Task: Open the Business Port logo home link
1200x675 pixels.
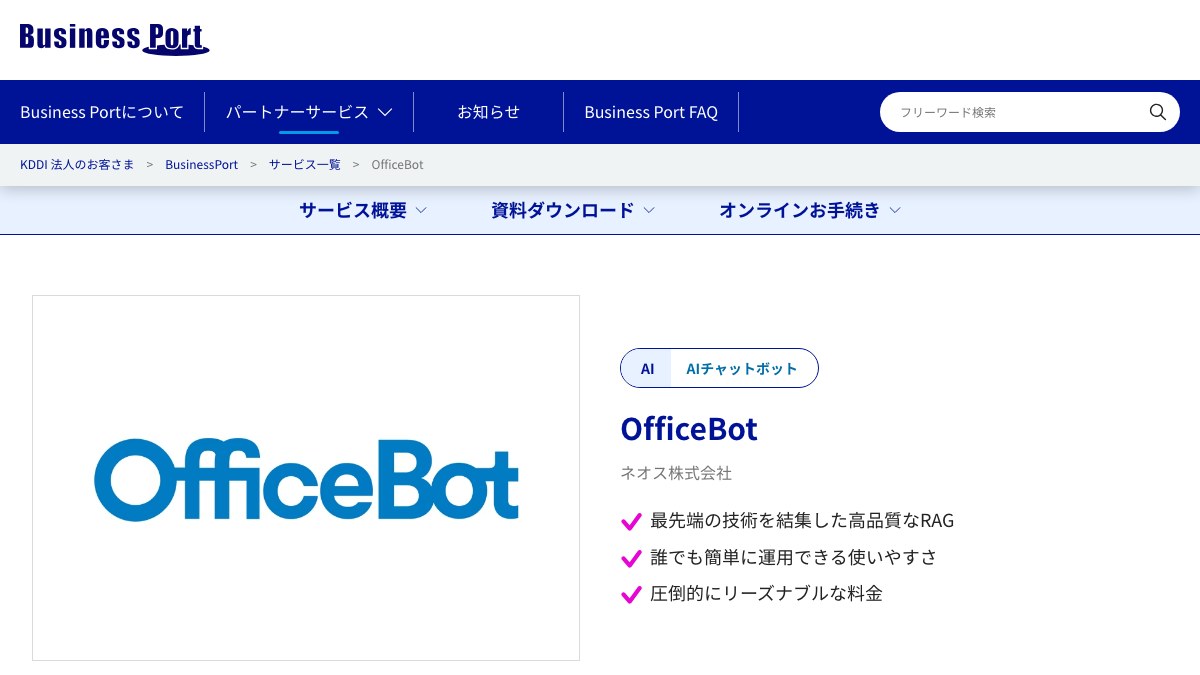Action: 114,38
